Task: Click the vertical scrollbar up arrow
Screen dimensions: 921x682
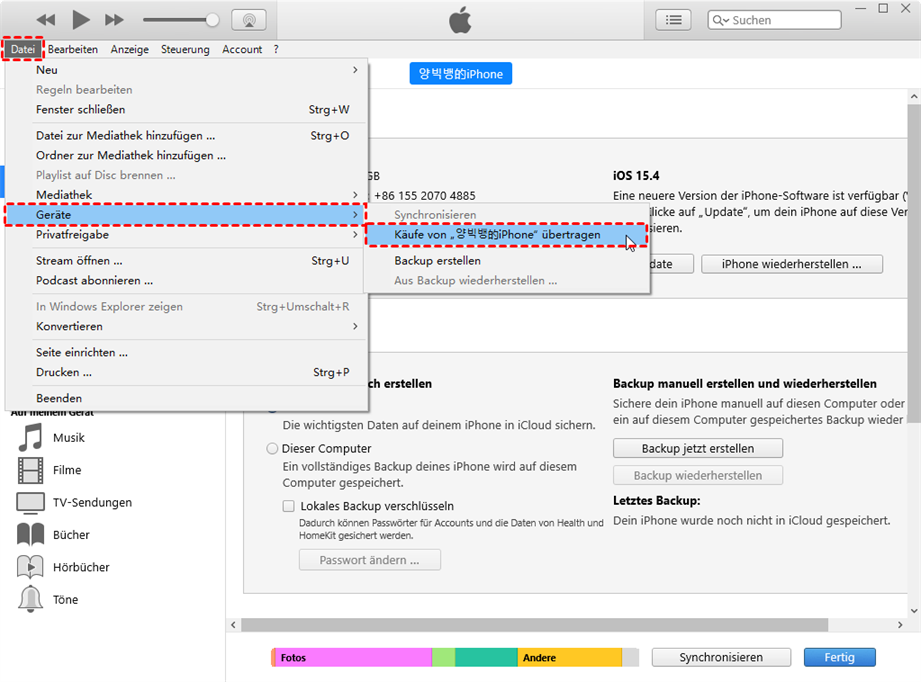Action: pos(914,96)
